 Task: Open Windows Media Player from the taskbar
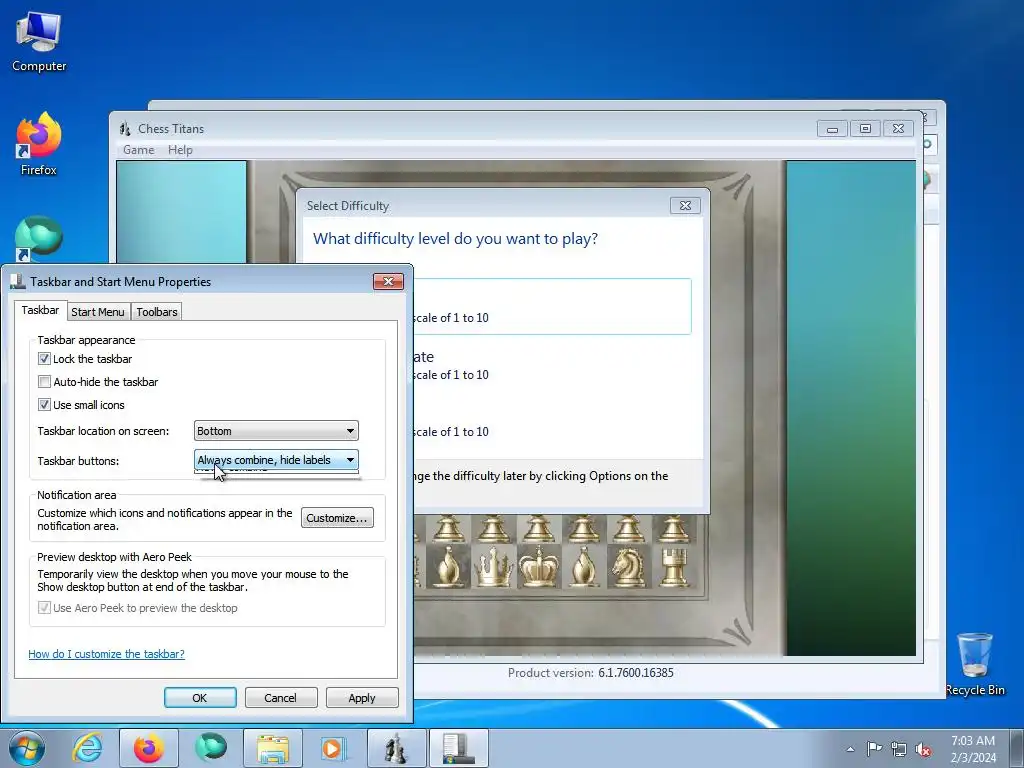[x=333, y=748]
